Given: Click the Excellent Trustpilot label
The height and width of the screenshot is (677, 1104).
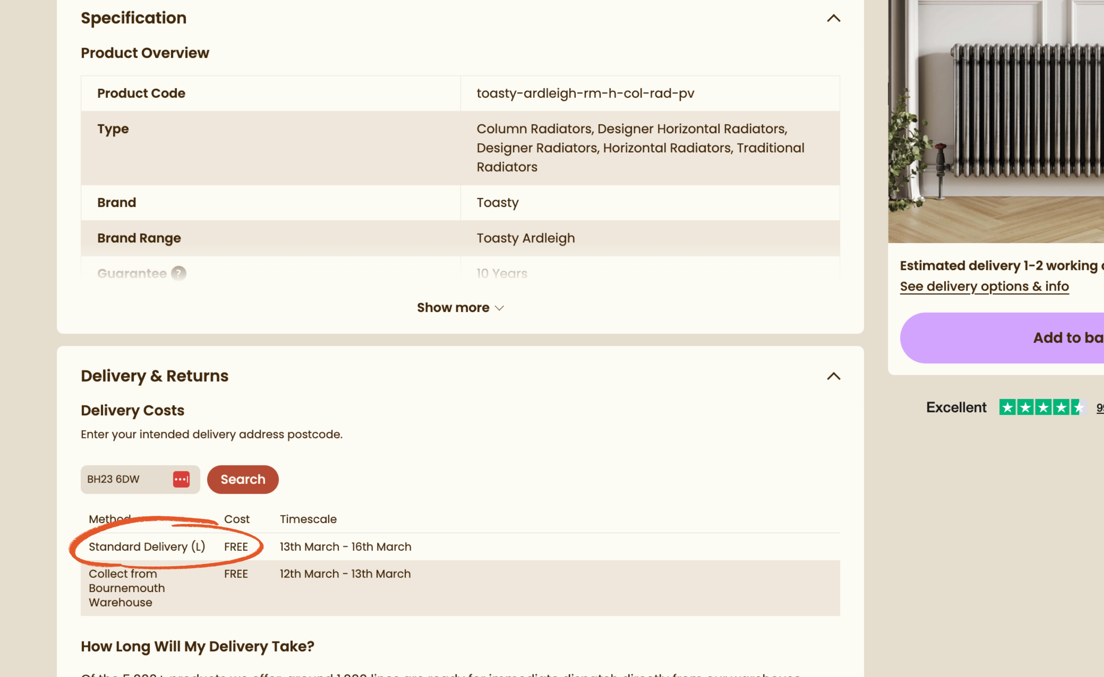Looking at the screenshot, I should point(956,407).
